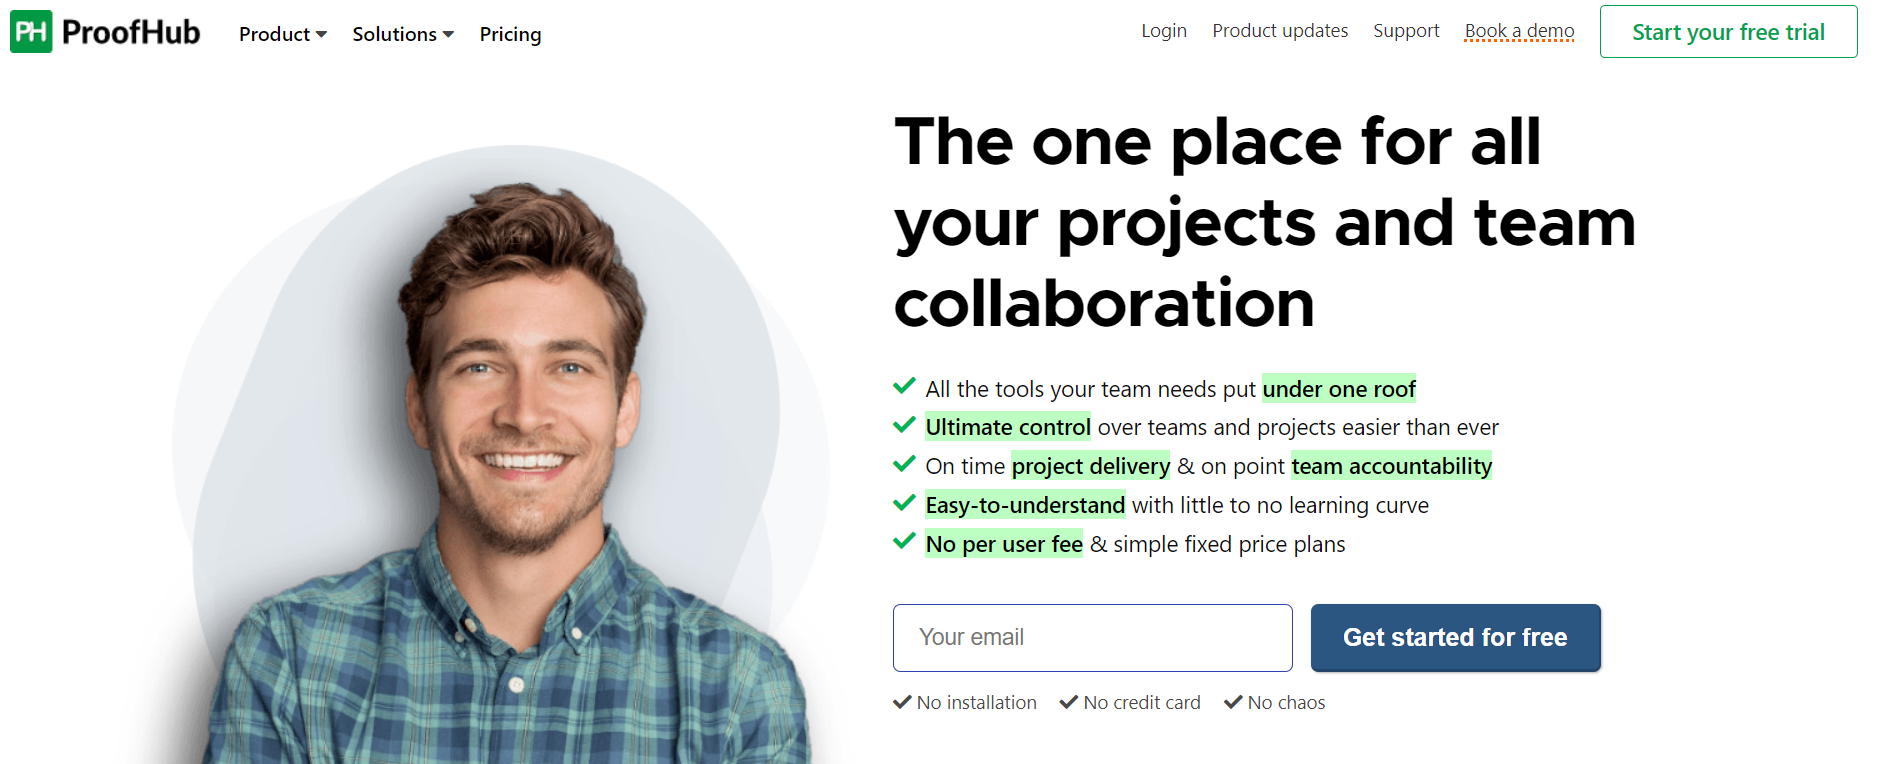The image size is (1884, 764).
Task: Go to the Login page
Action: pyautogui.click(x=1164, y=31)
